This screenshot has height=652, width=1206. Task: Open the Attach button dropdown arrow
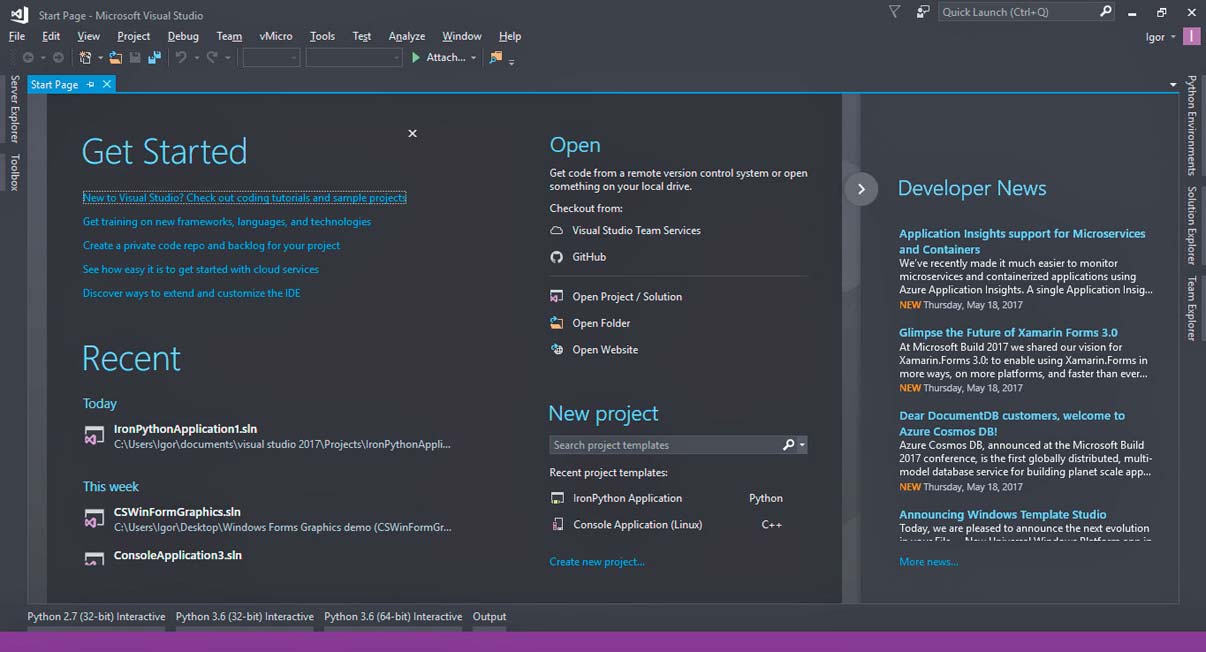click(x=473, y=58)
